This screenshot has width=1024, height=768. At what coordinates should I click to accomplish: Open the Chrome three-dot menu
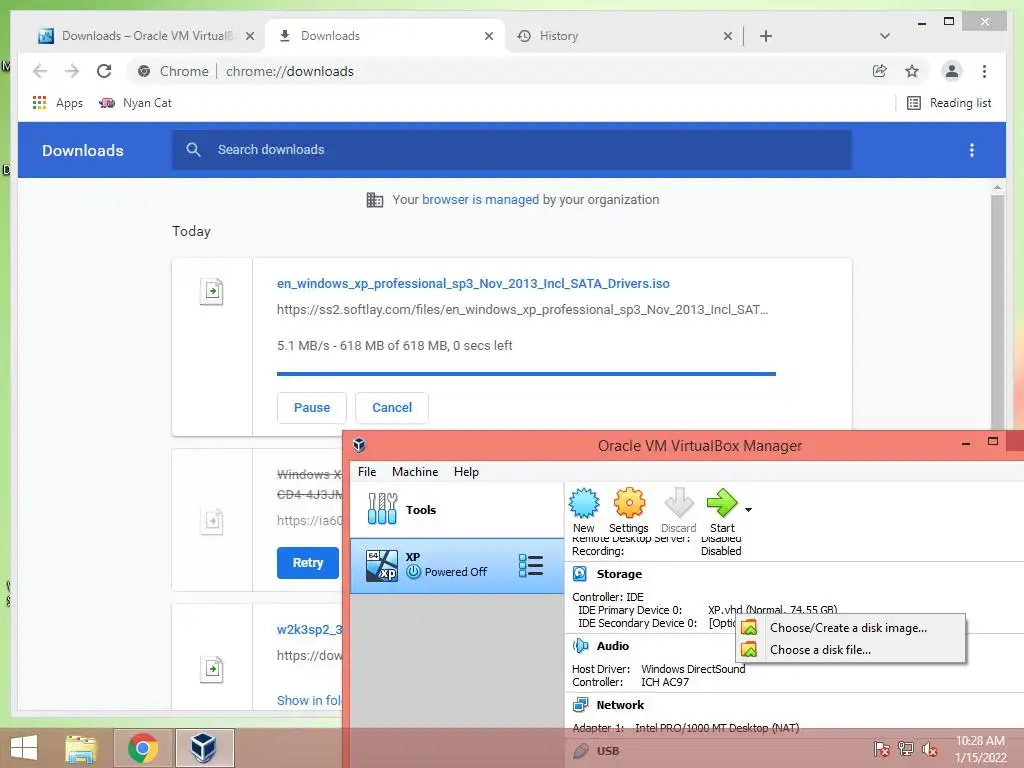pos(984,71)
